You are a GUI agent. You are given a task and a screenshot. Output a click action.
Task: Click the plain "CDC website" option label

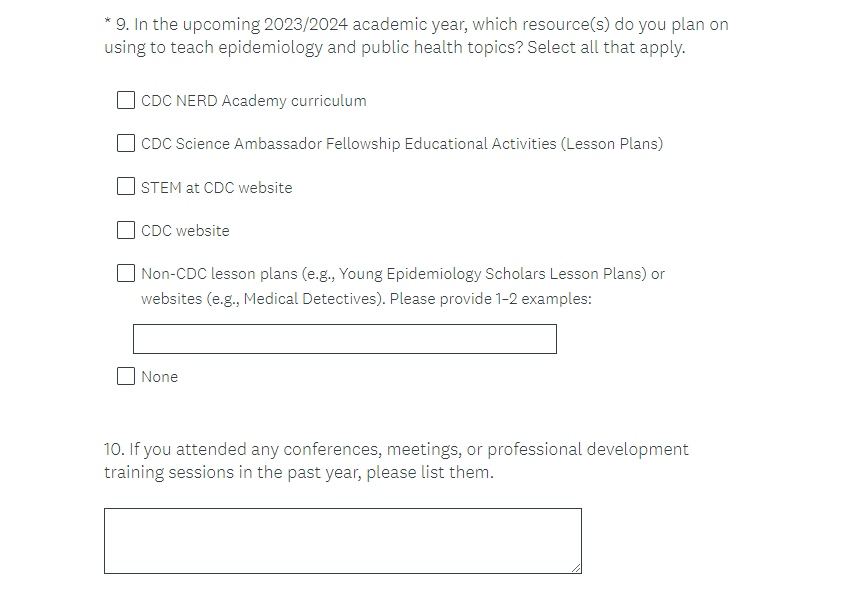point(185,231)
